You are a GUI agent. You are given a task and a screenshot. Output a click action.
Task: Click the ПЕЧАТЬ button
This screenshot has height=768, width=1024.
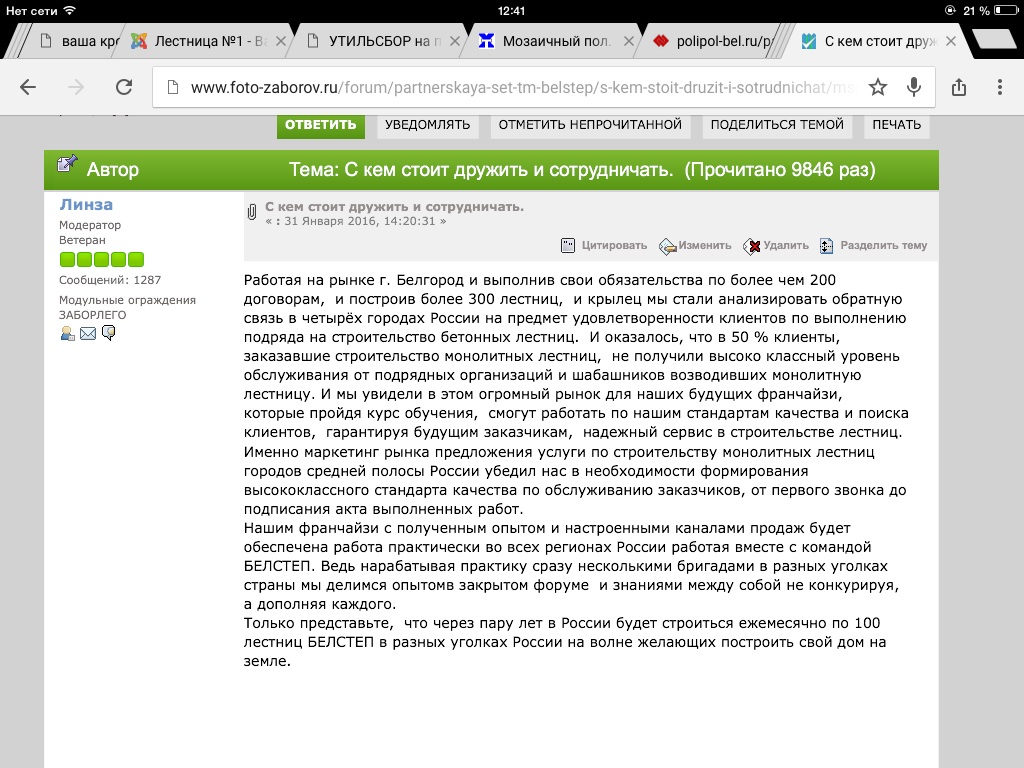[896, 125]
